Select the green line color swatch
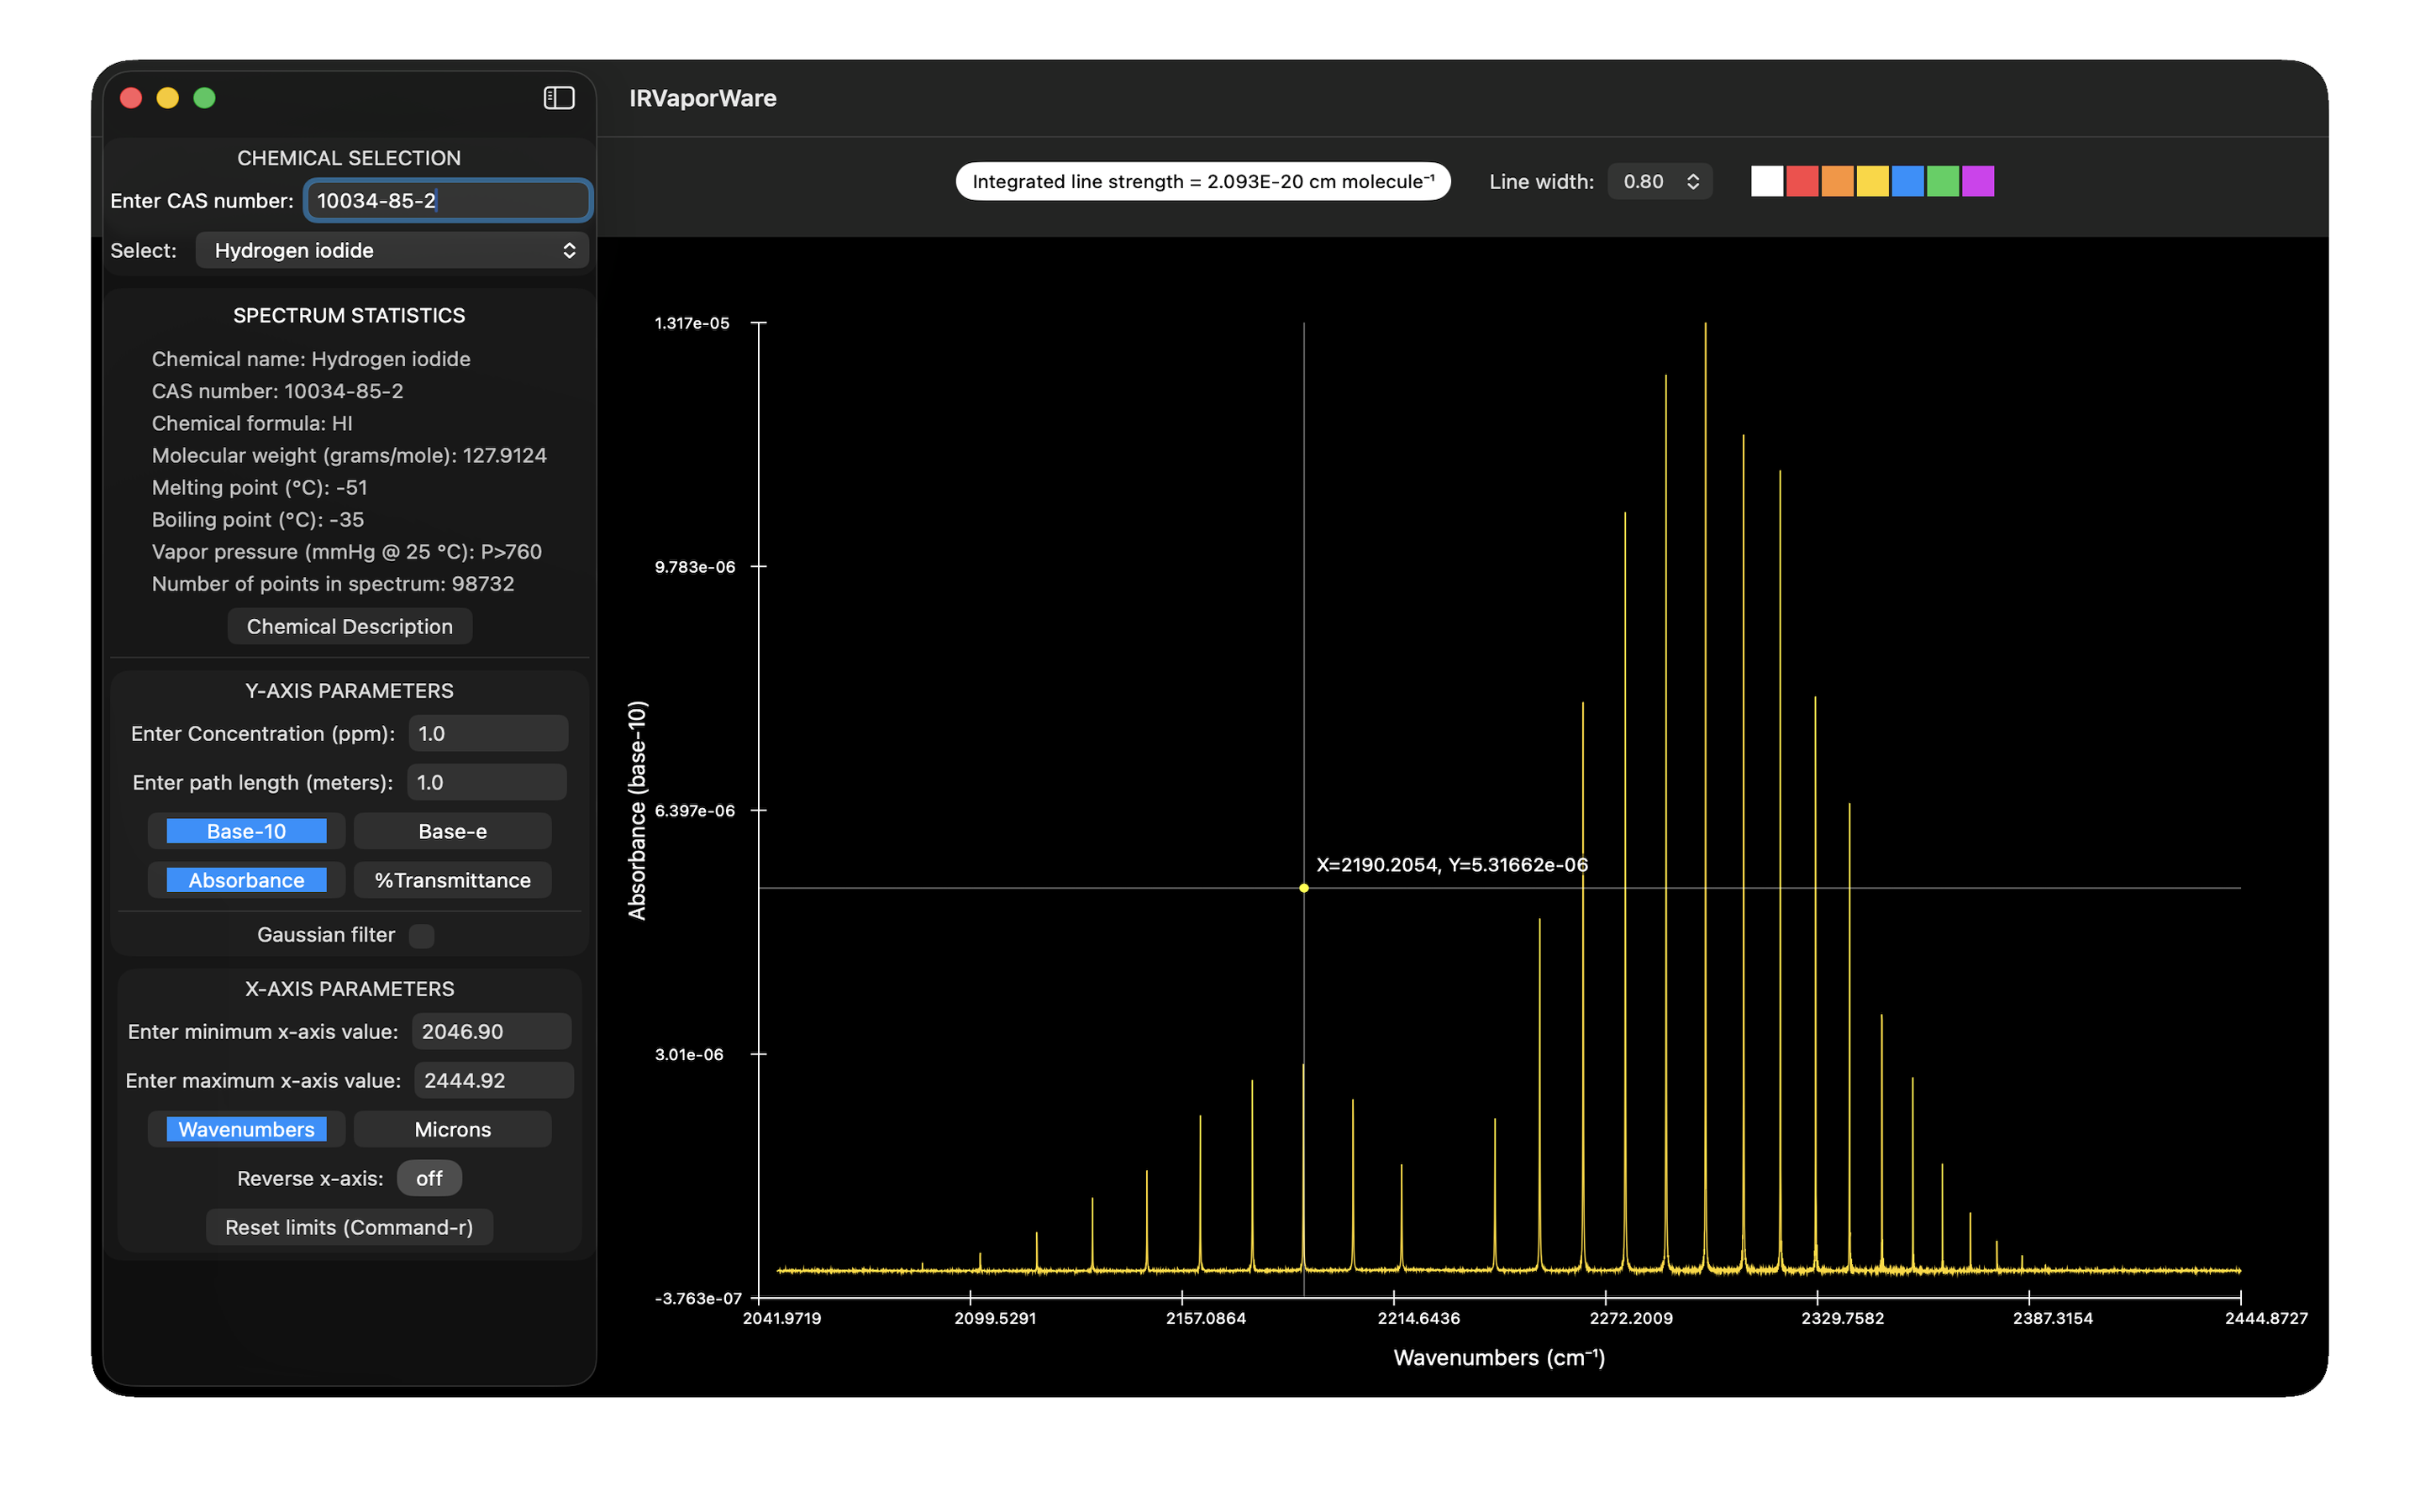The image size is (2420, 1512). [1942, 181]
